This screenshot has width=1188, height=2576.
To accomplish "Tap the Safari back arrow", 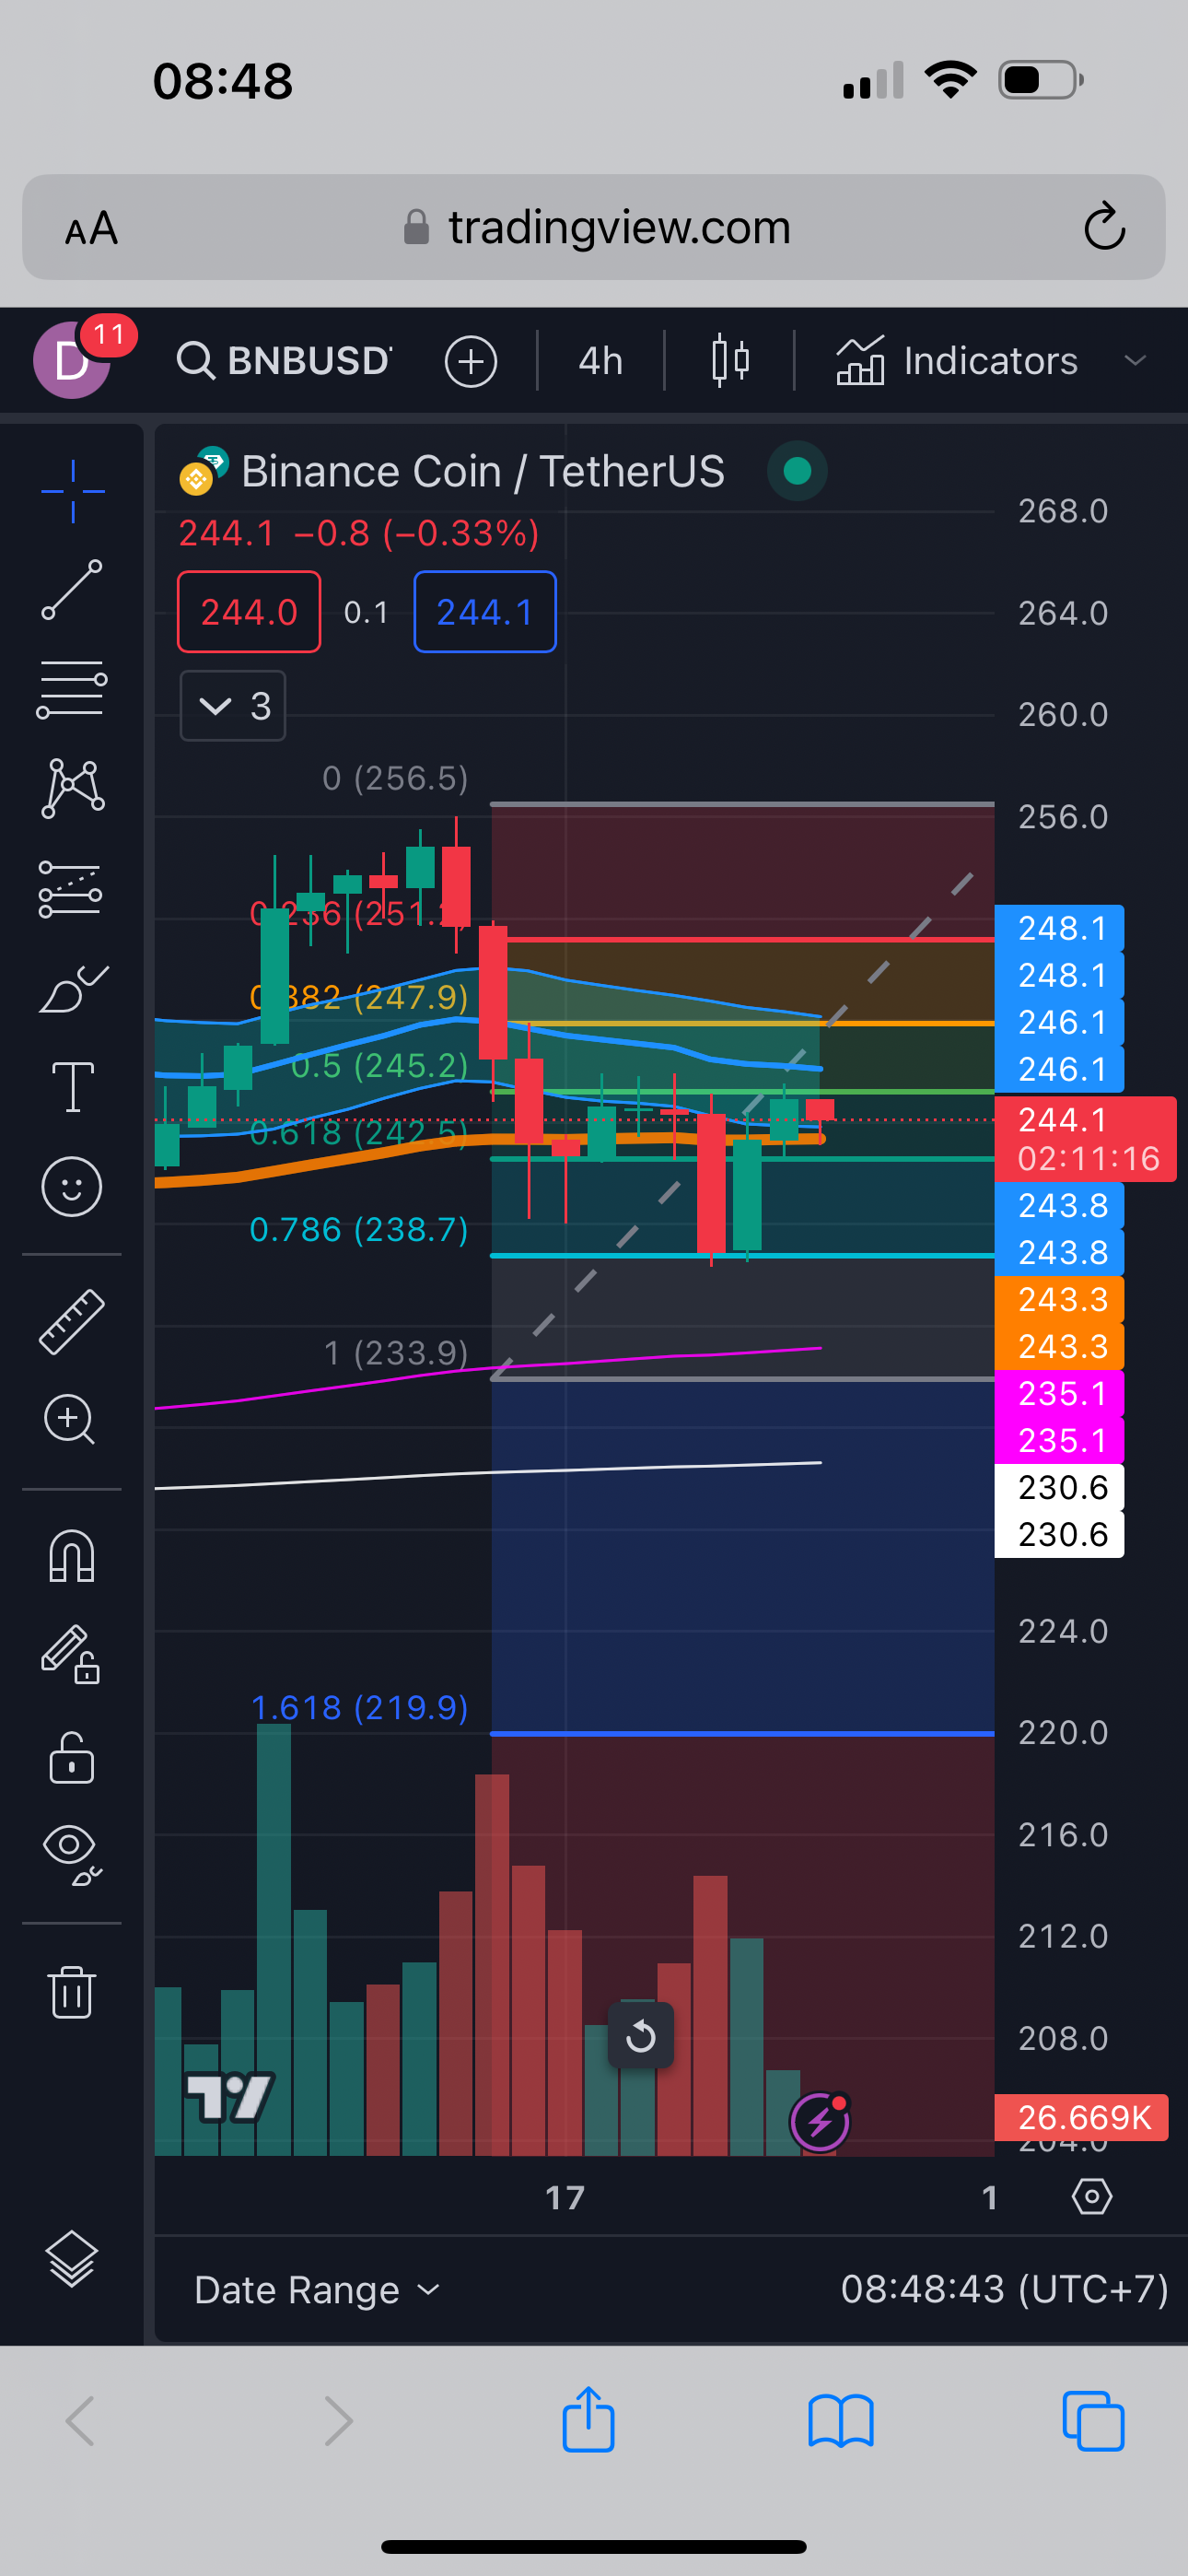I will (80, 2421).
